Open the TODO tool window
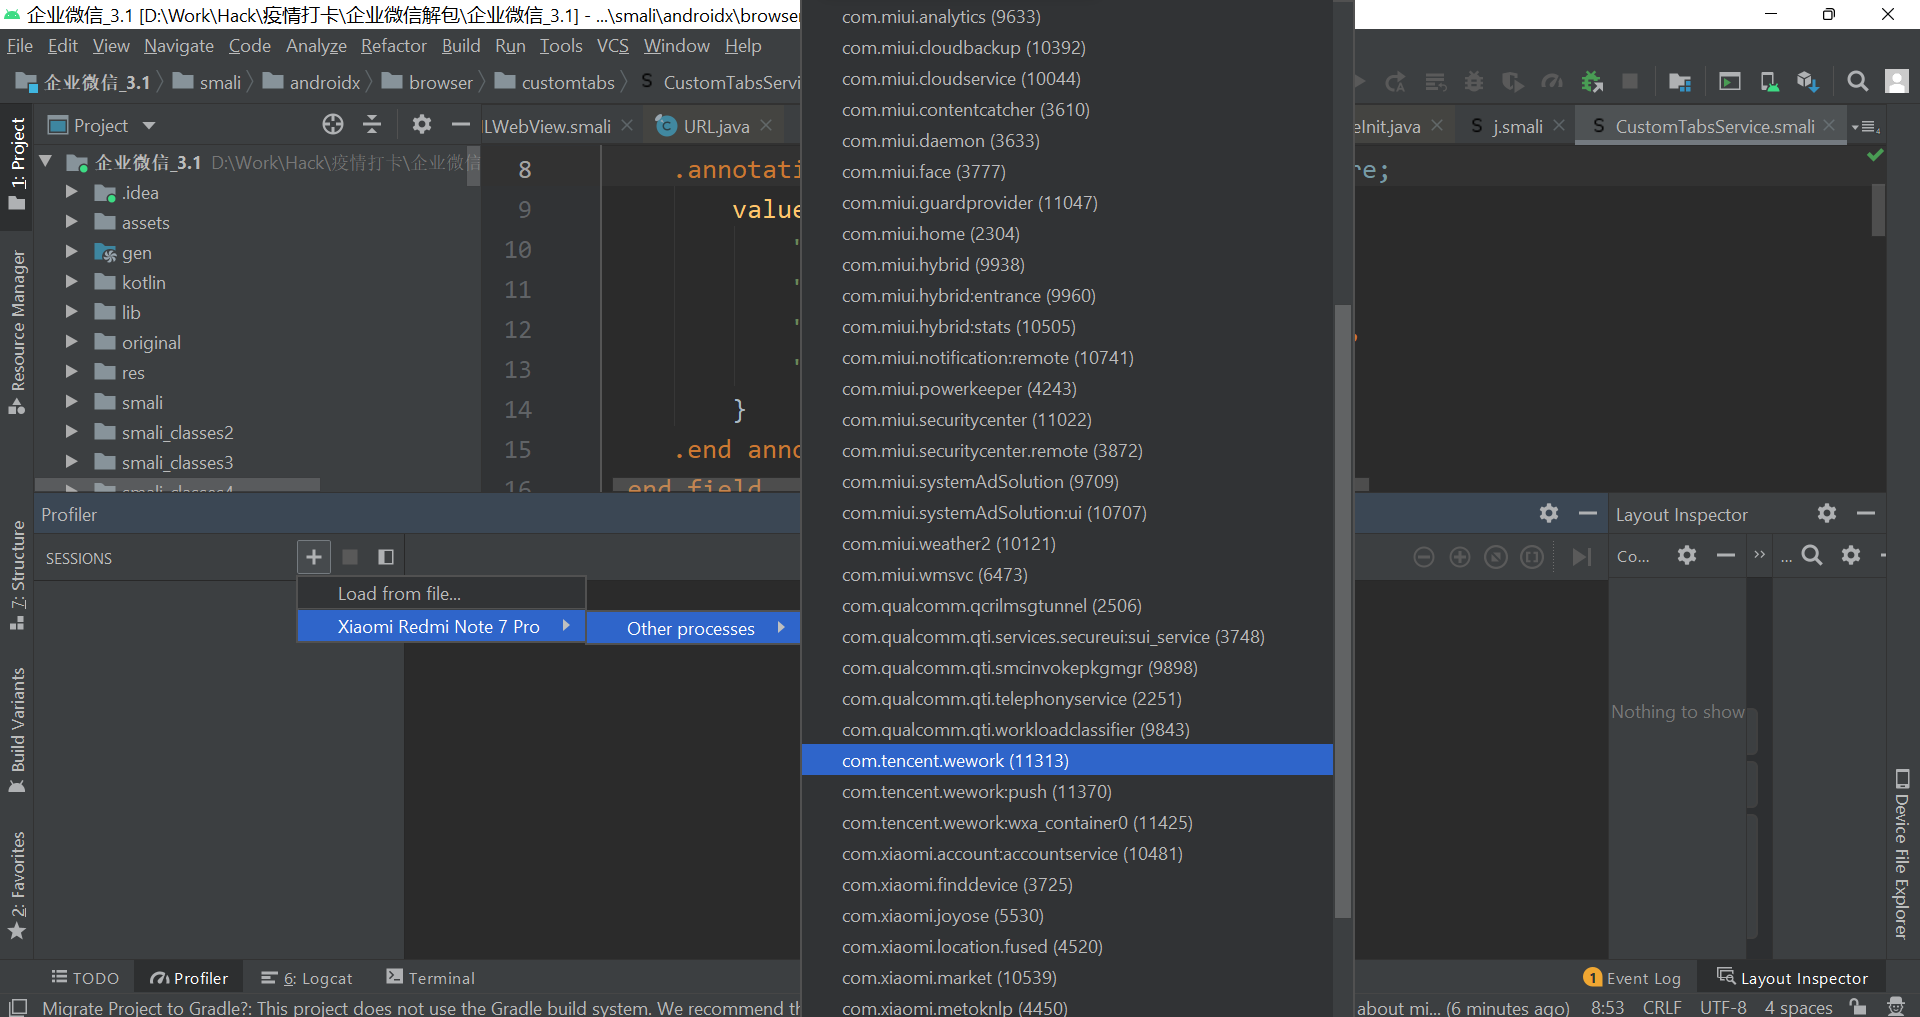The height and width of the screenshot is (1017, 1920). (x=85, y=978)
